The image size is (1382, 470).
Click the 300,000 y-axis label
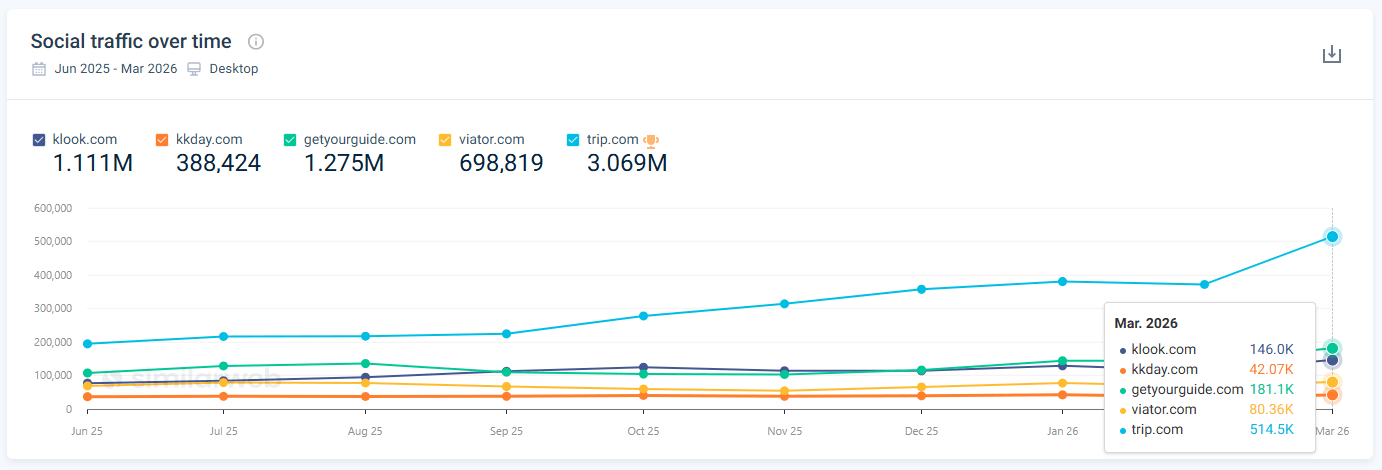pyautogui.click(x=53, y=308)
